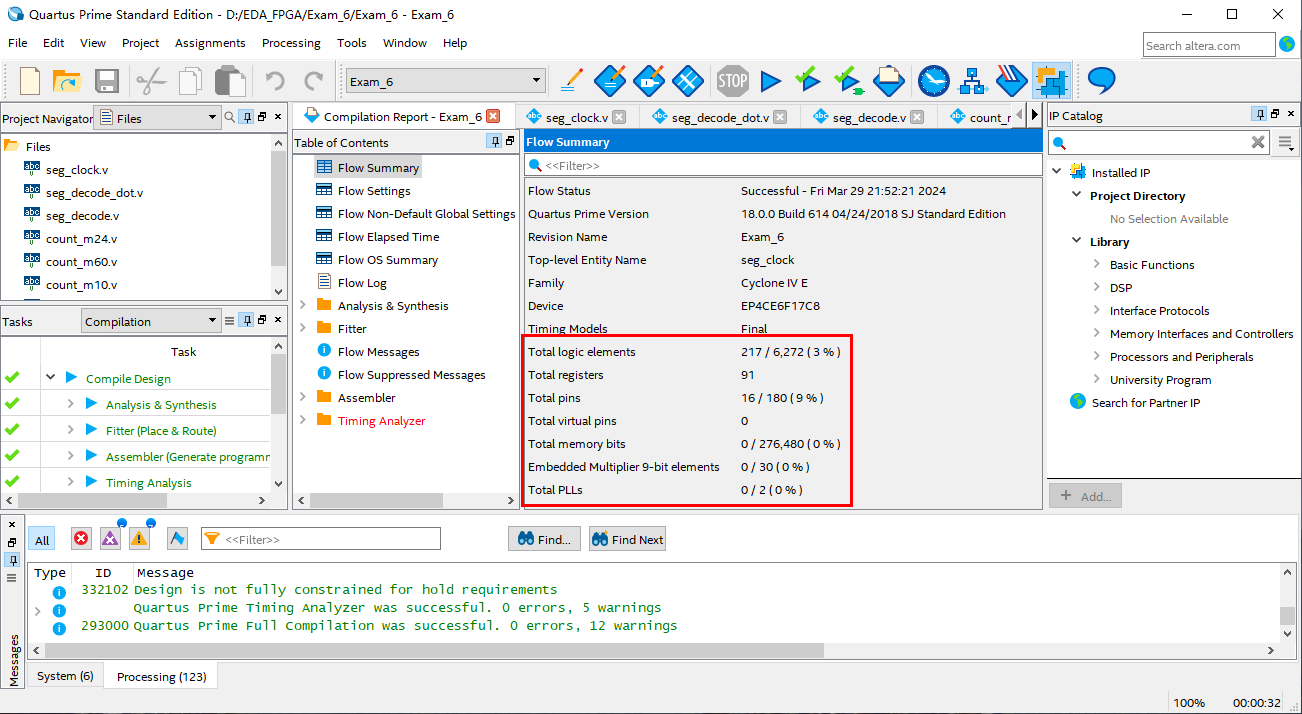Open count_m24.v in Project Navigator
1302x714 pixels.
(81, 238)
